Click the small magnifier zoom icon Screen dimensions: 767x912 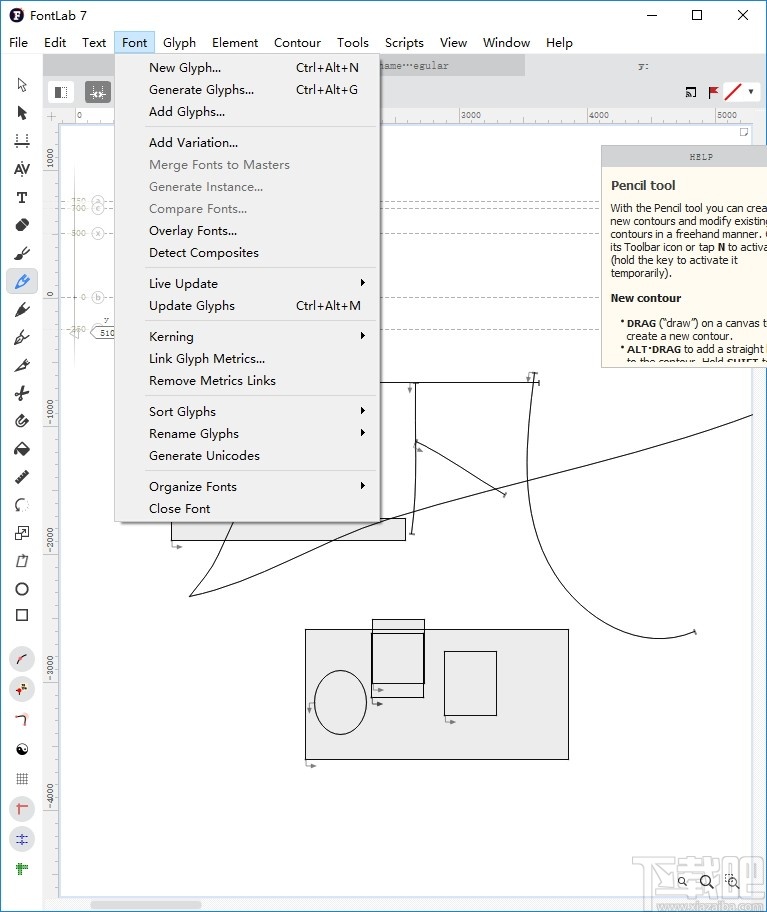[x=682, y=881]
